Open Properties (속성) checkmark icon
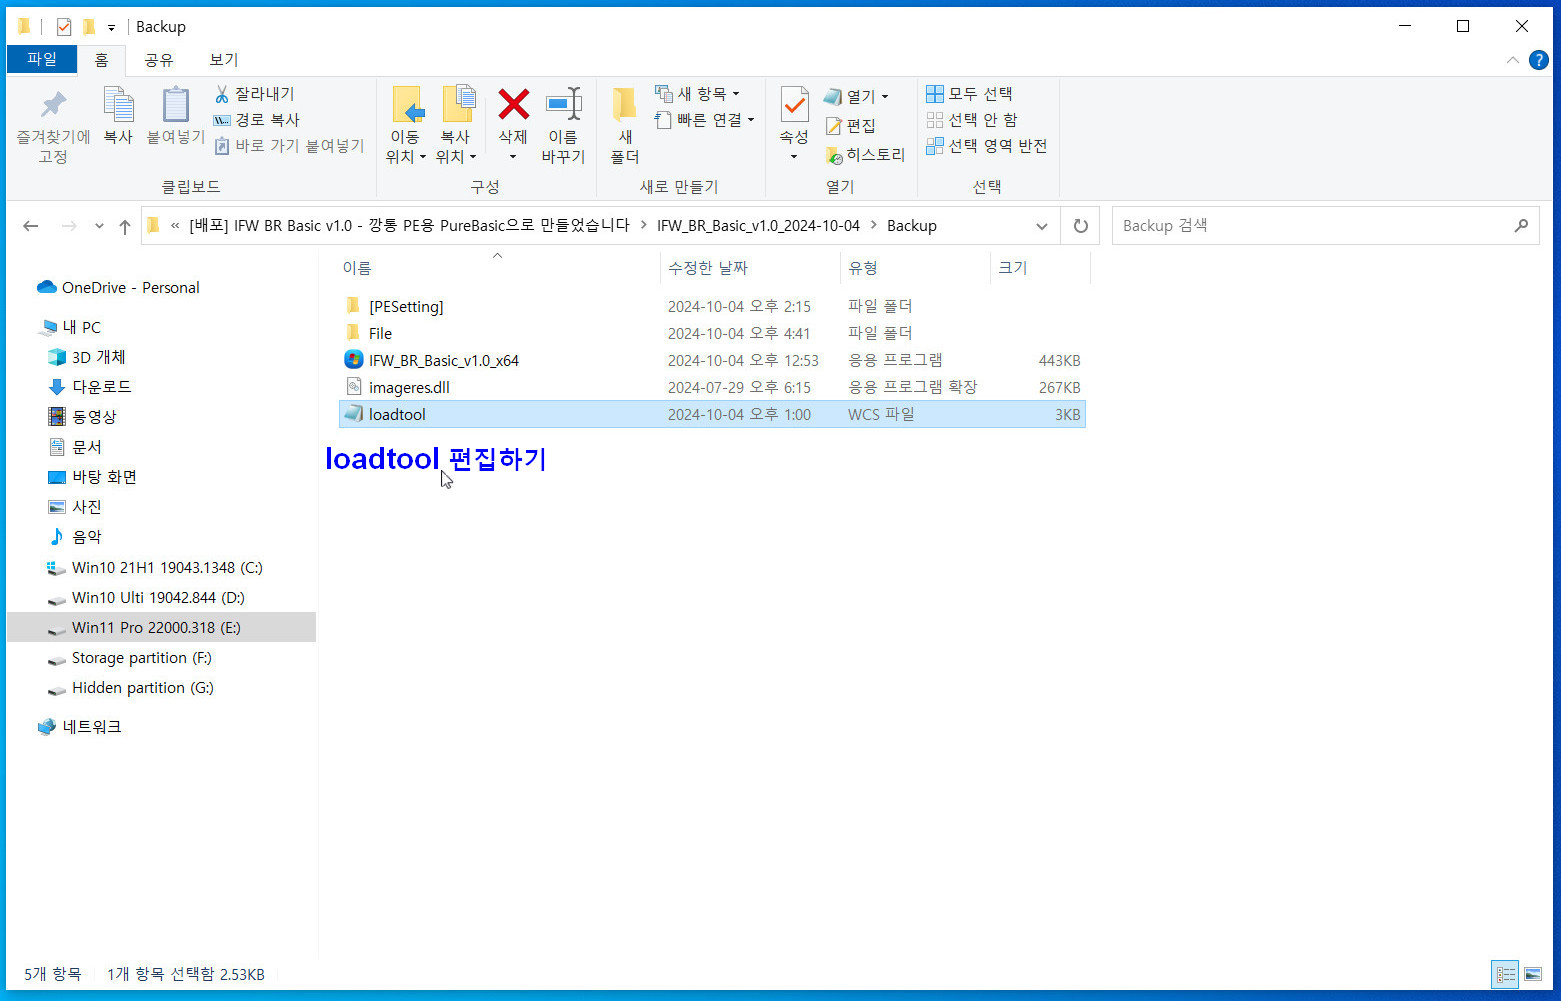 click(x=794, y=105)
